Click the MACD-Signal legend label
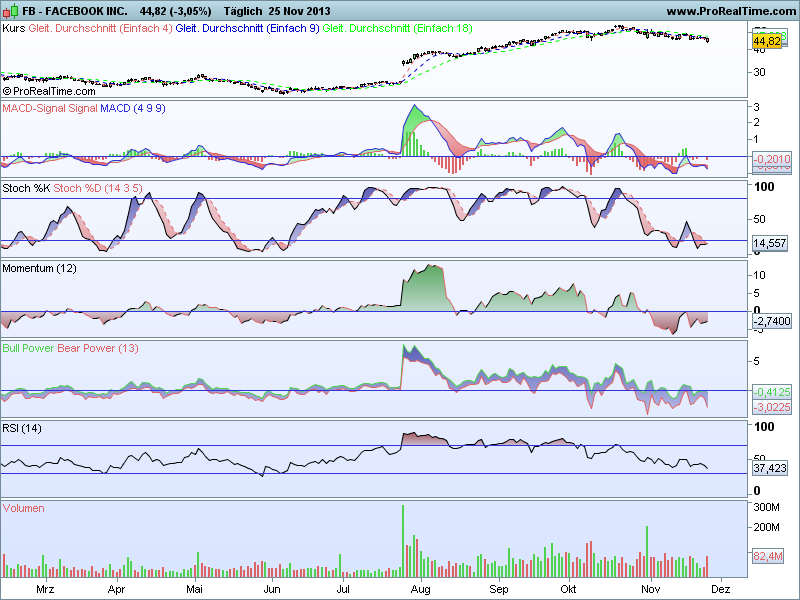The height and width of the screenshot is (600, 800). [x=50, y=108]
